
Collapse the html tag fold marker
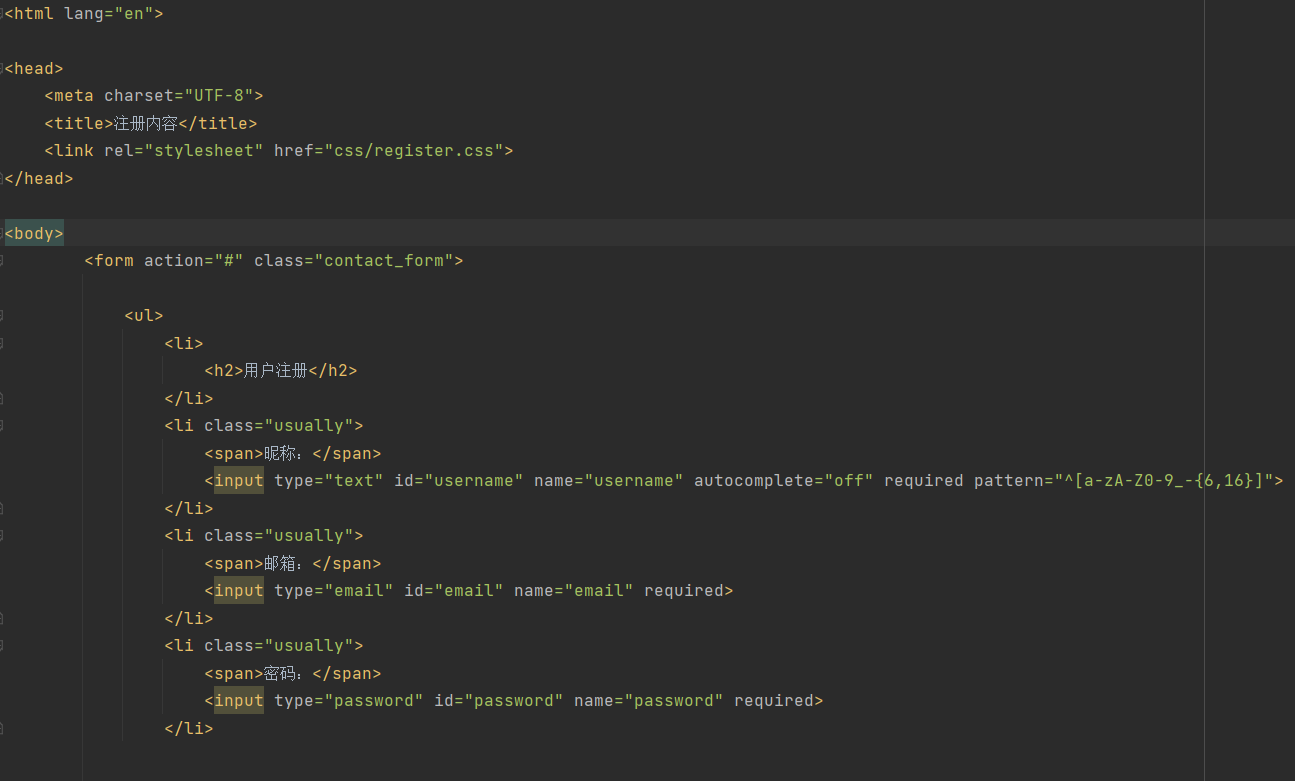[x=2, y=14]
